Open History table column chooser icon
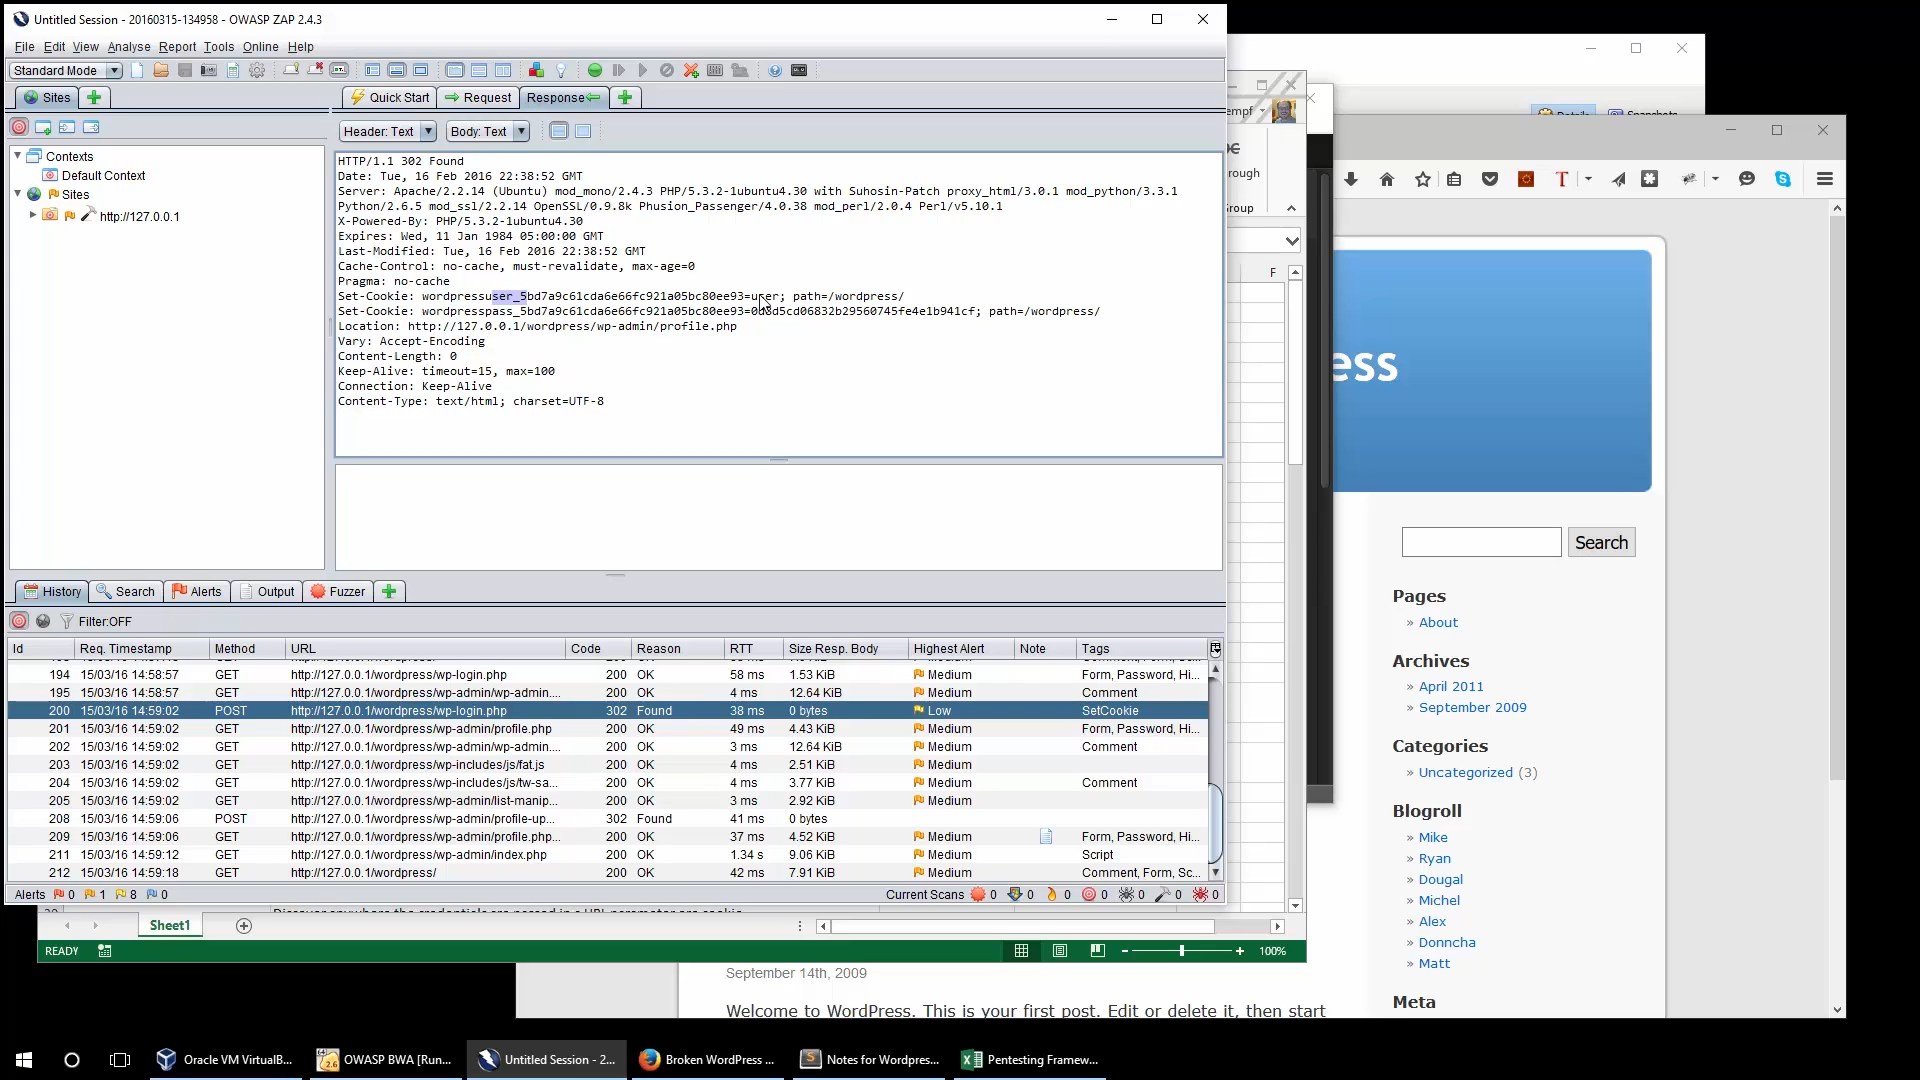Viewport: 1920px width, 1080px height. (1215, 648)
